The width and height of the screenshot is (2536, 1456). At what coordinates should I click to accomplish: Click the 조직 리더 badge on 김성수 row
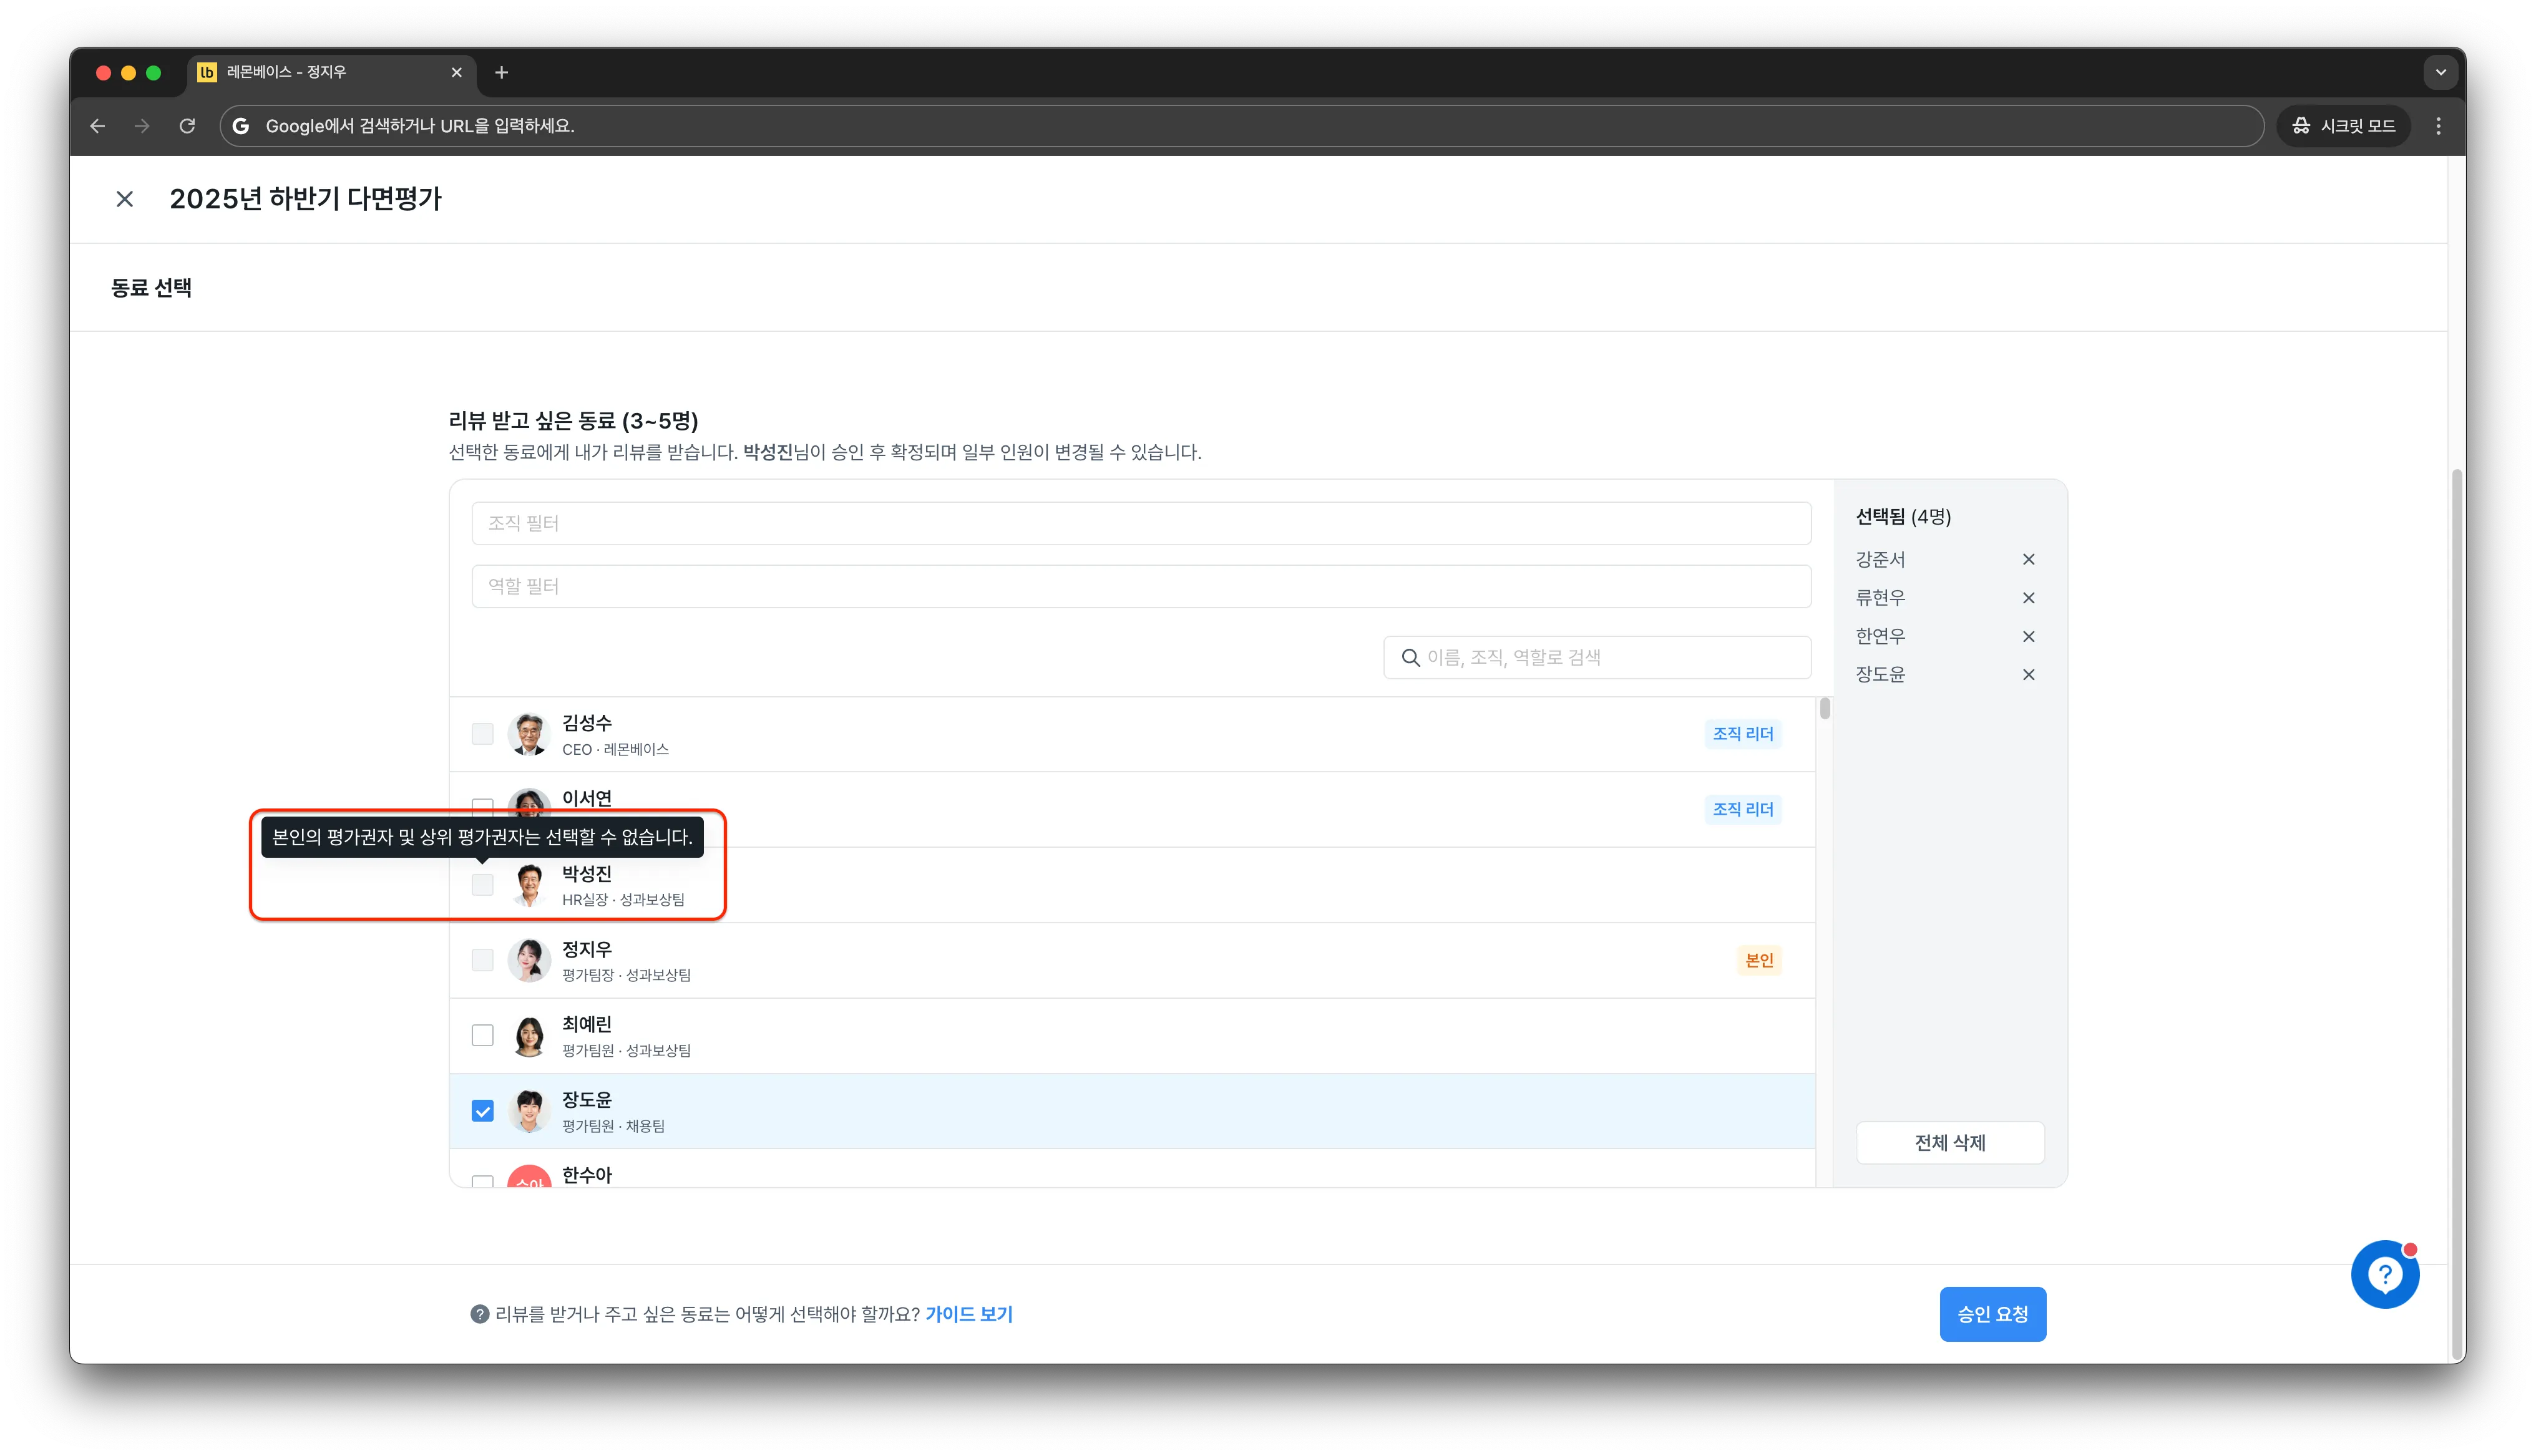1743,734
